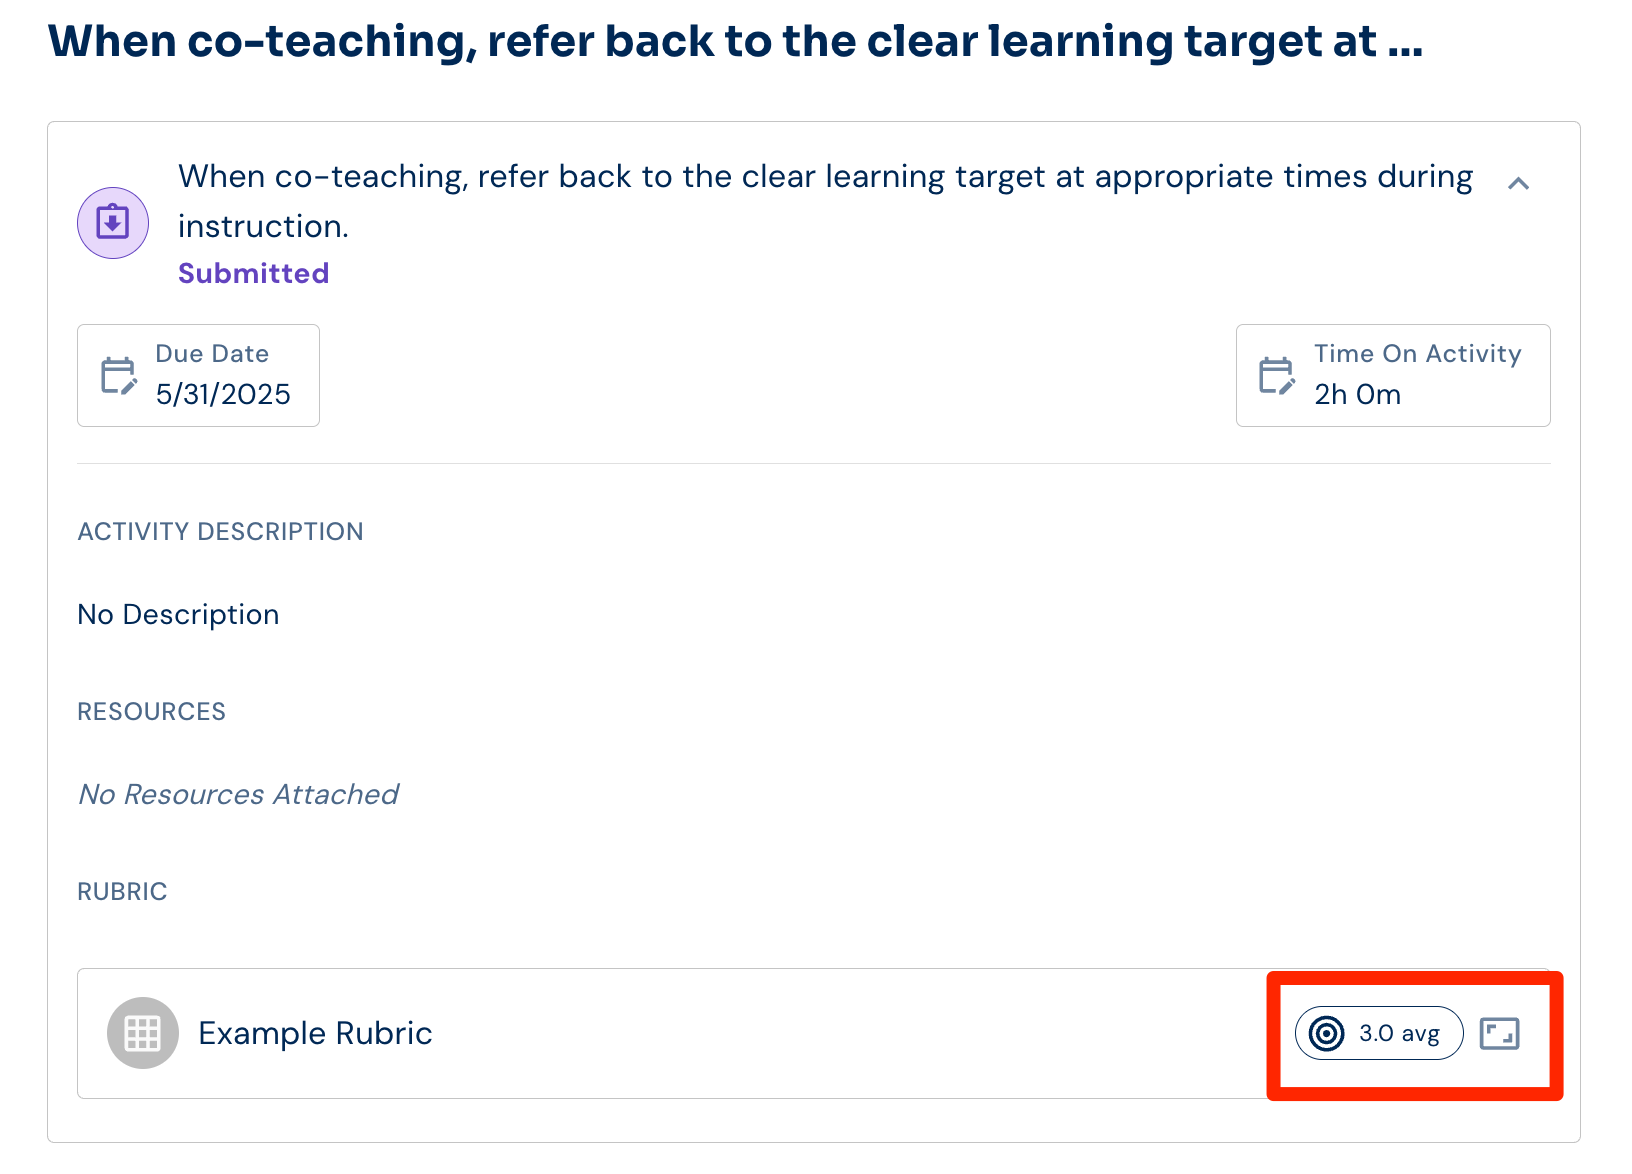The height and width of the screenshot is (1174, 1632).
Task: Expand the rubric with the fullscreen icon
Action: click(x=1499, y=1033)
